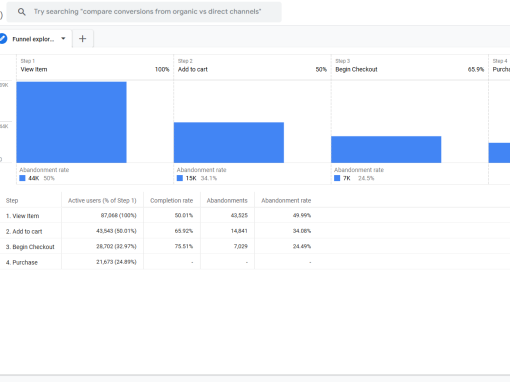Viewport: 510px width, 382px height.
Task: Click the Funnel exploration tab icon
Action: 3,39
